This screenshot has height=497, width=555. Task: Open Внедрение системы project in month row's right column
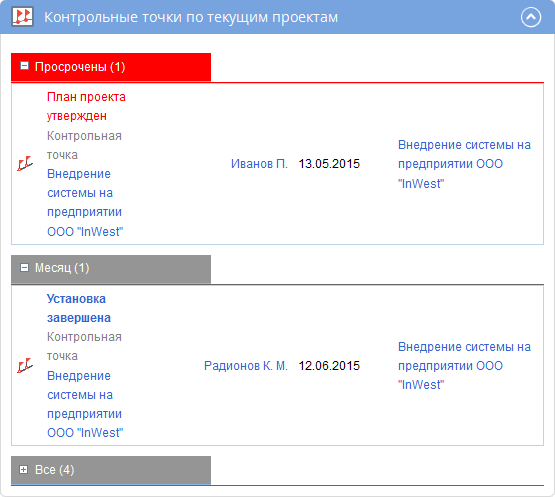[x=464, y=366]
